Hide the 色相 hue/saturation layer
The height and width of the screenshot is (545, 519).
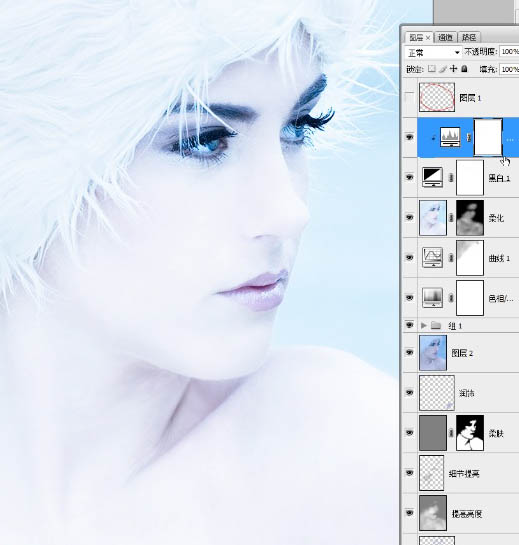point(409,298)
